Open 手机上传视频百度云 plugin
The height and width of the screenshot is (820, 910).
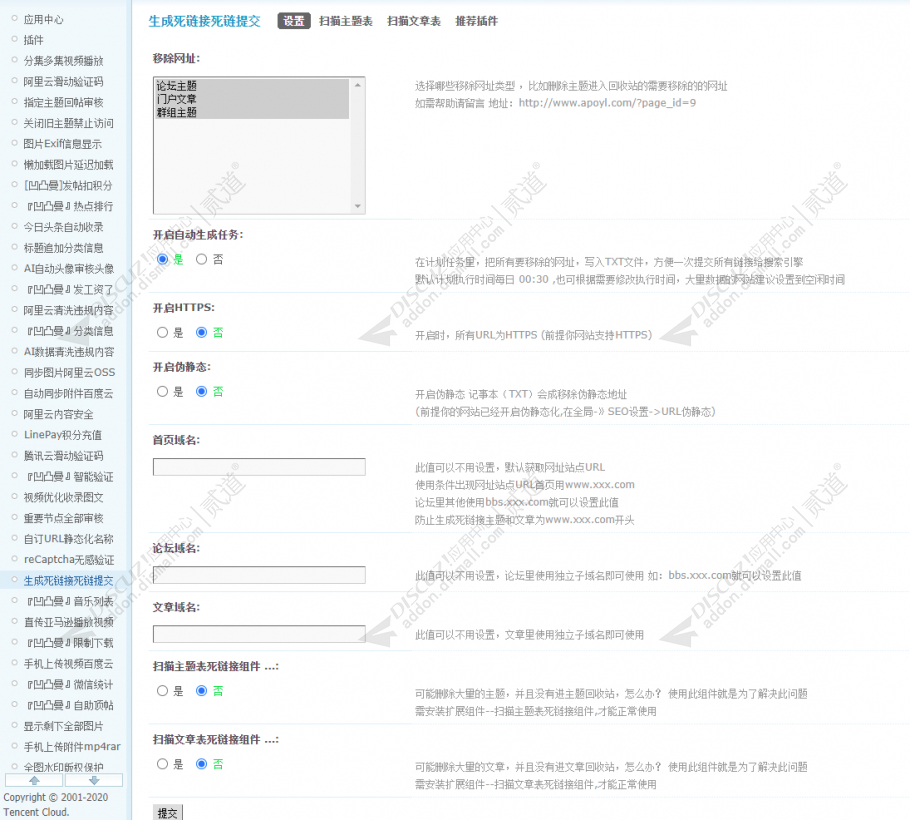68,663
